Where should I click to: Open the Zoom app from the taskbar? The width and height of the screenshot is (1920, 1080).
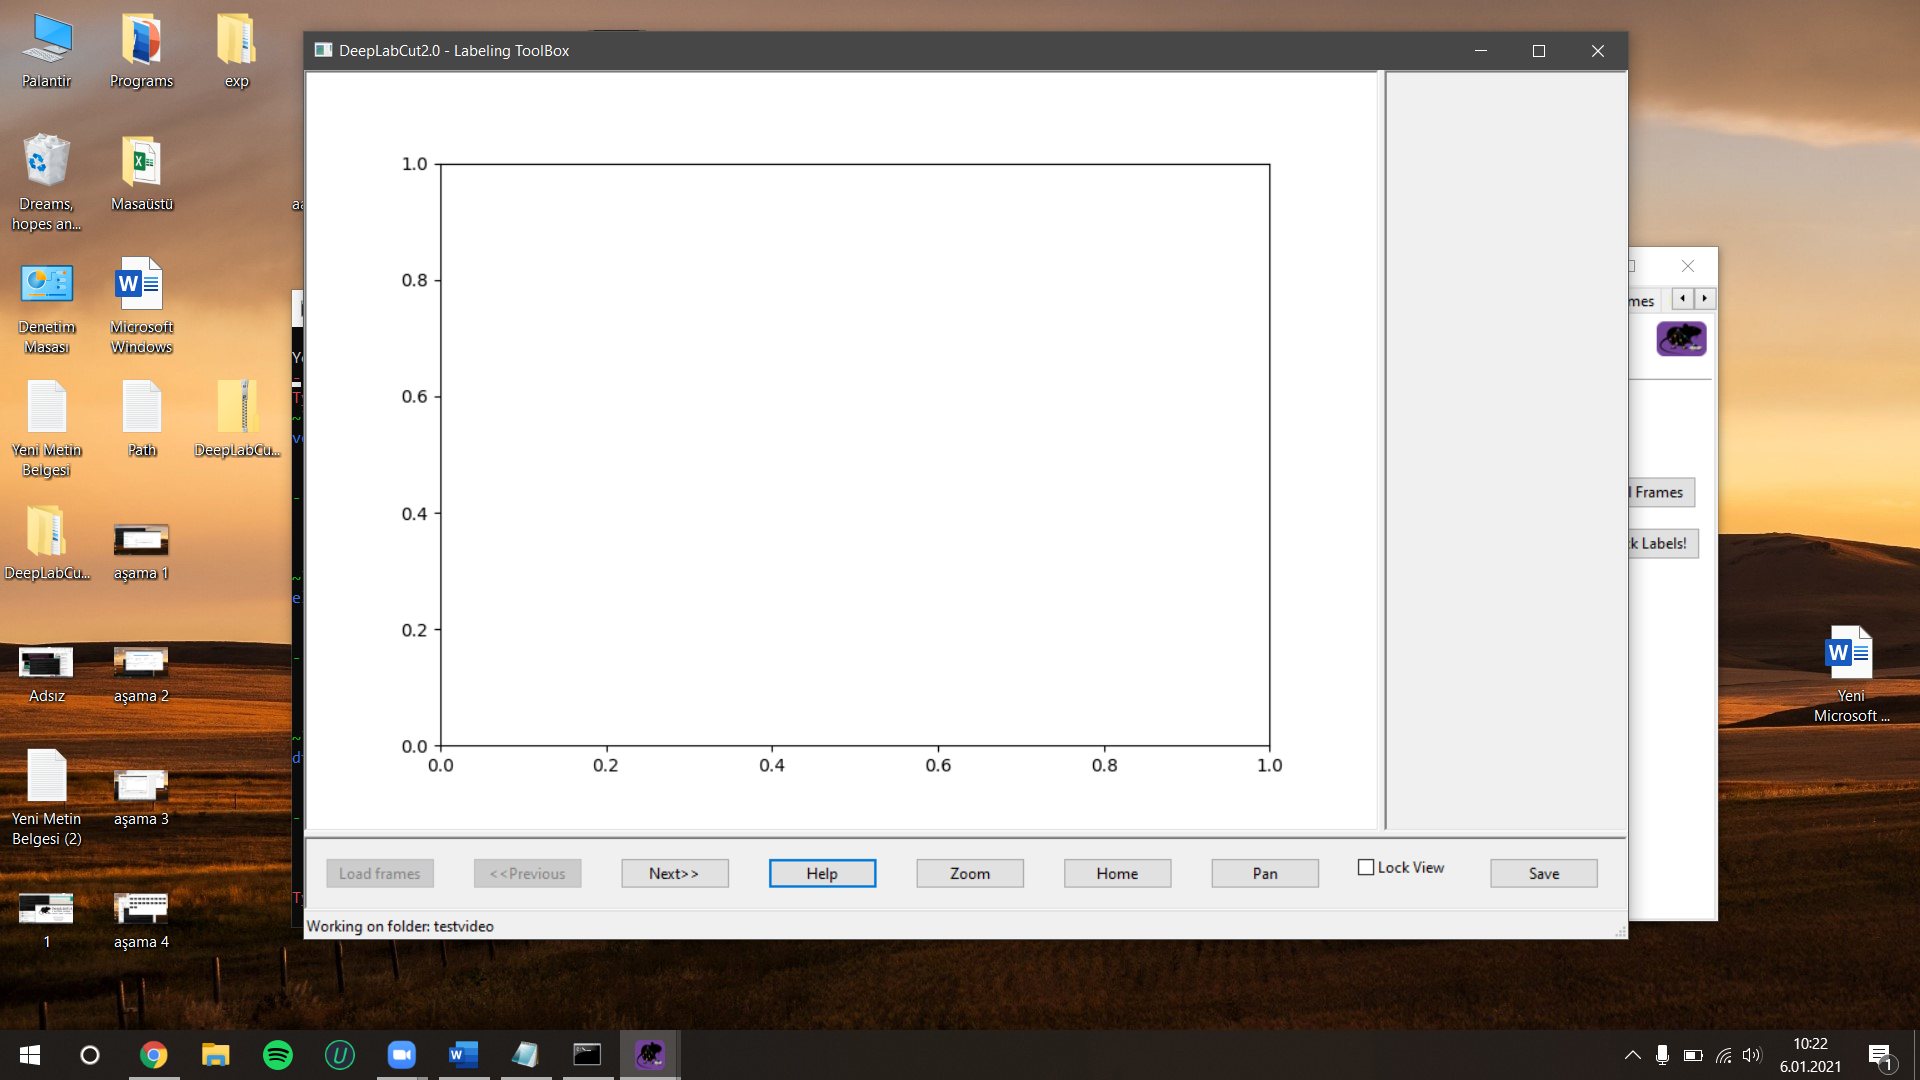[401, 1055]
